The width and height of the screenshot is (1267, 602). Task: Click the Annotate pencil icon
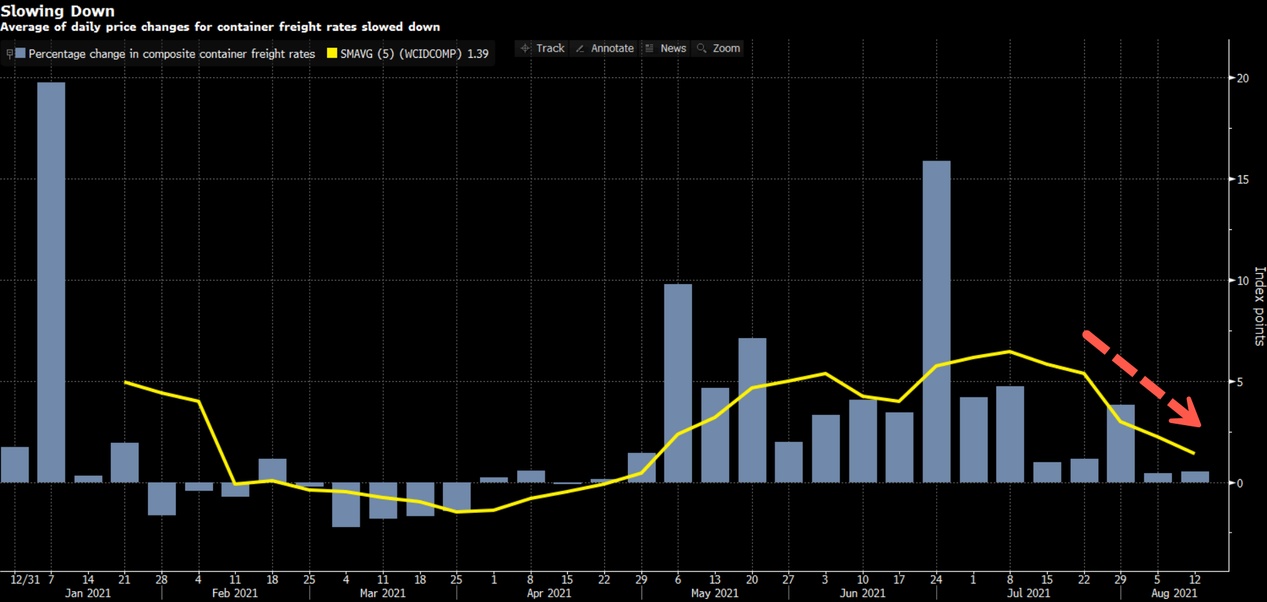click(x=581, y=48)
